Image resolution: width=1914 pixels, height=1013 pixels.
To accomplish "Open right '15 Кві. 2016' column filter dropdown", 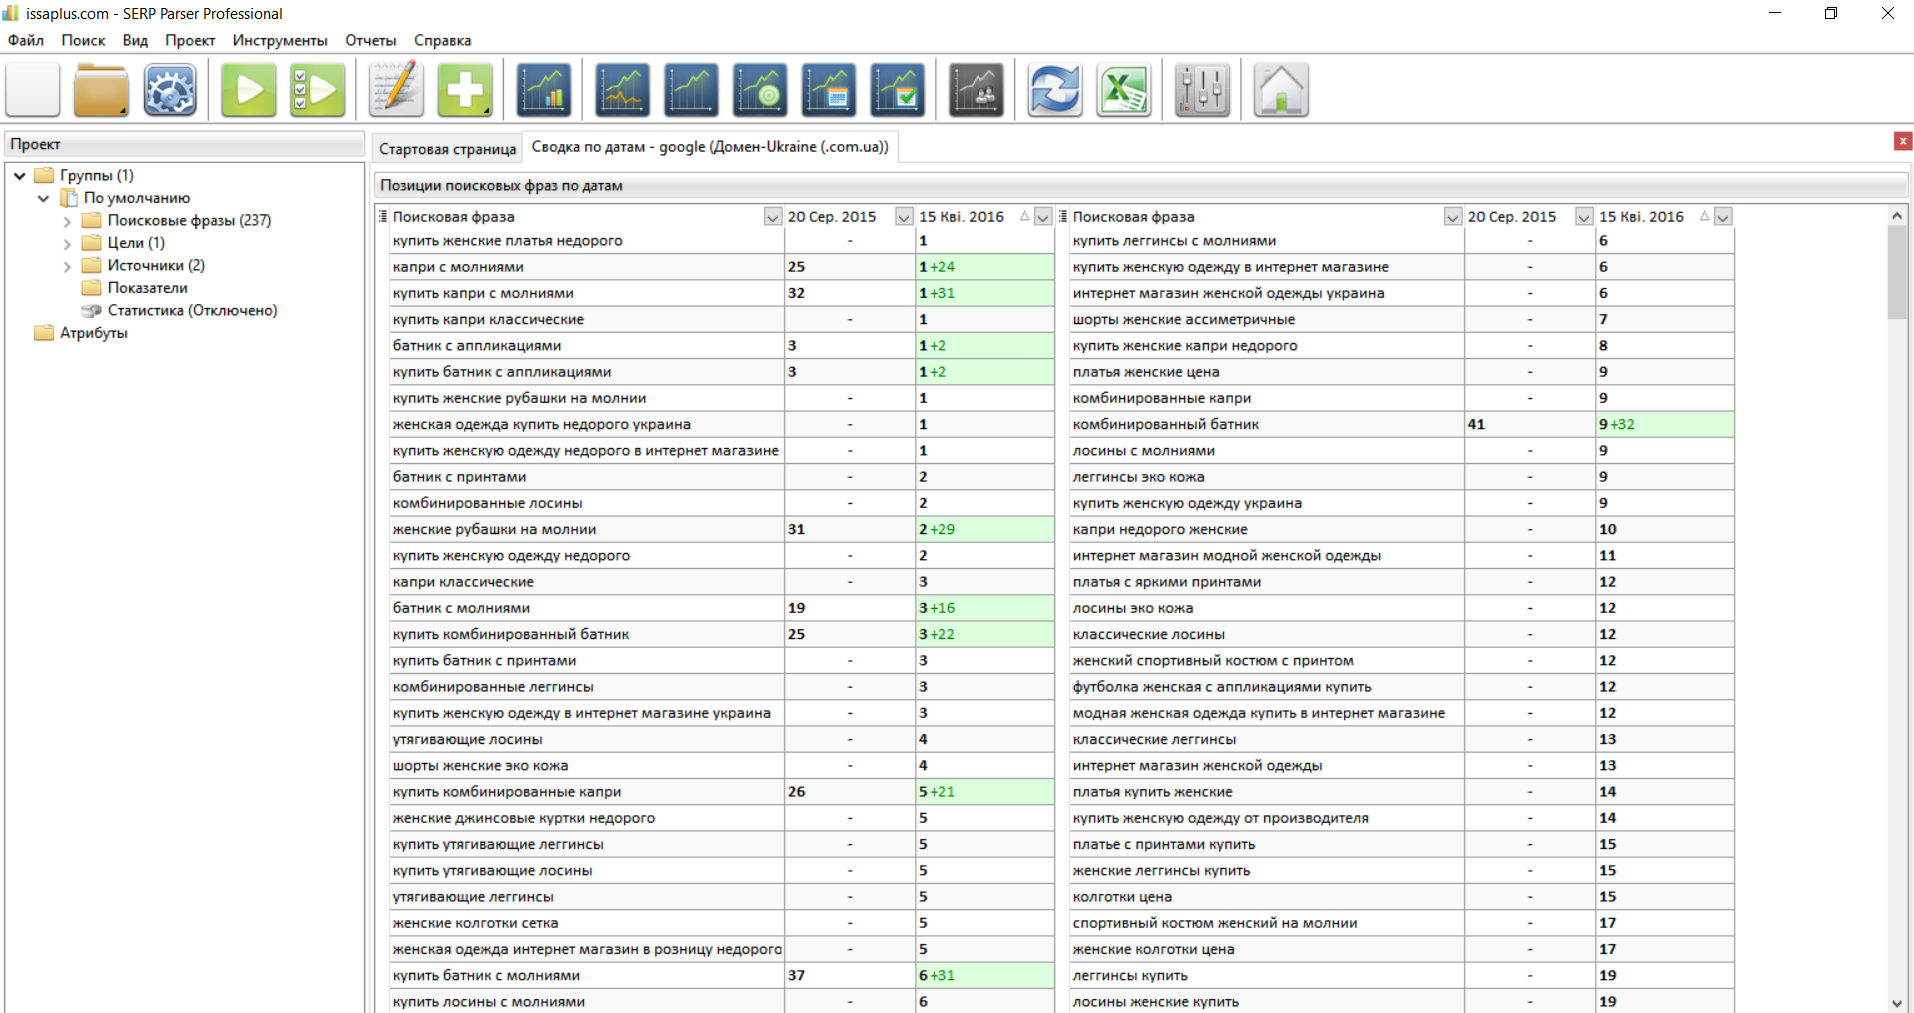I will [x=1723, y=217].
